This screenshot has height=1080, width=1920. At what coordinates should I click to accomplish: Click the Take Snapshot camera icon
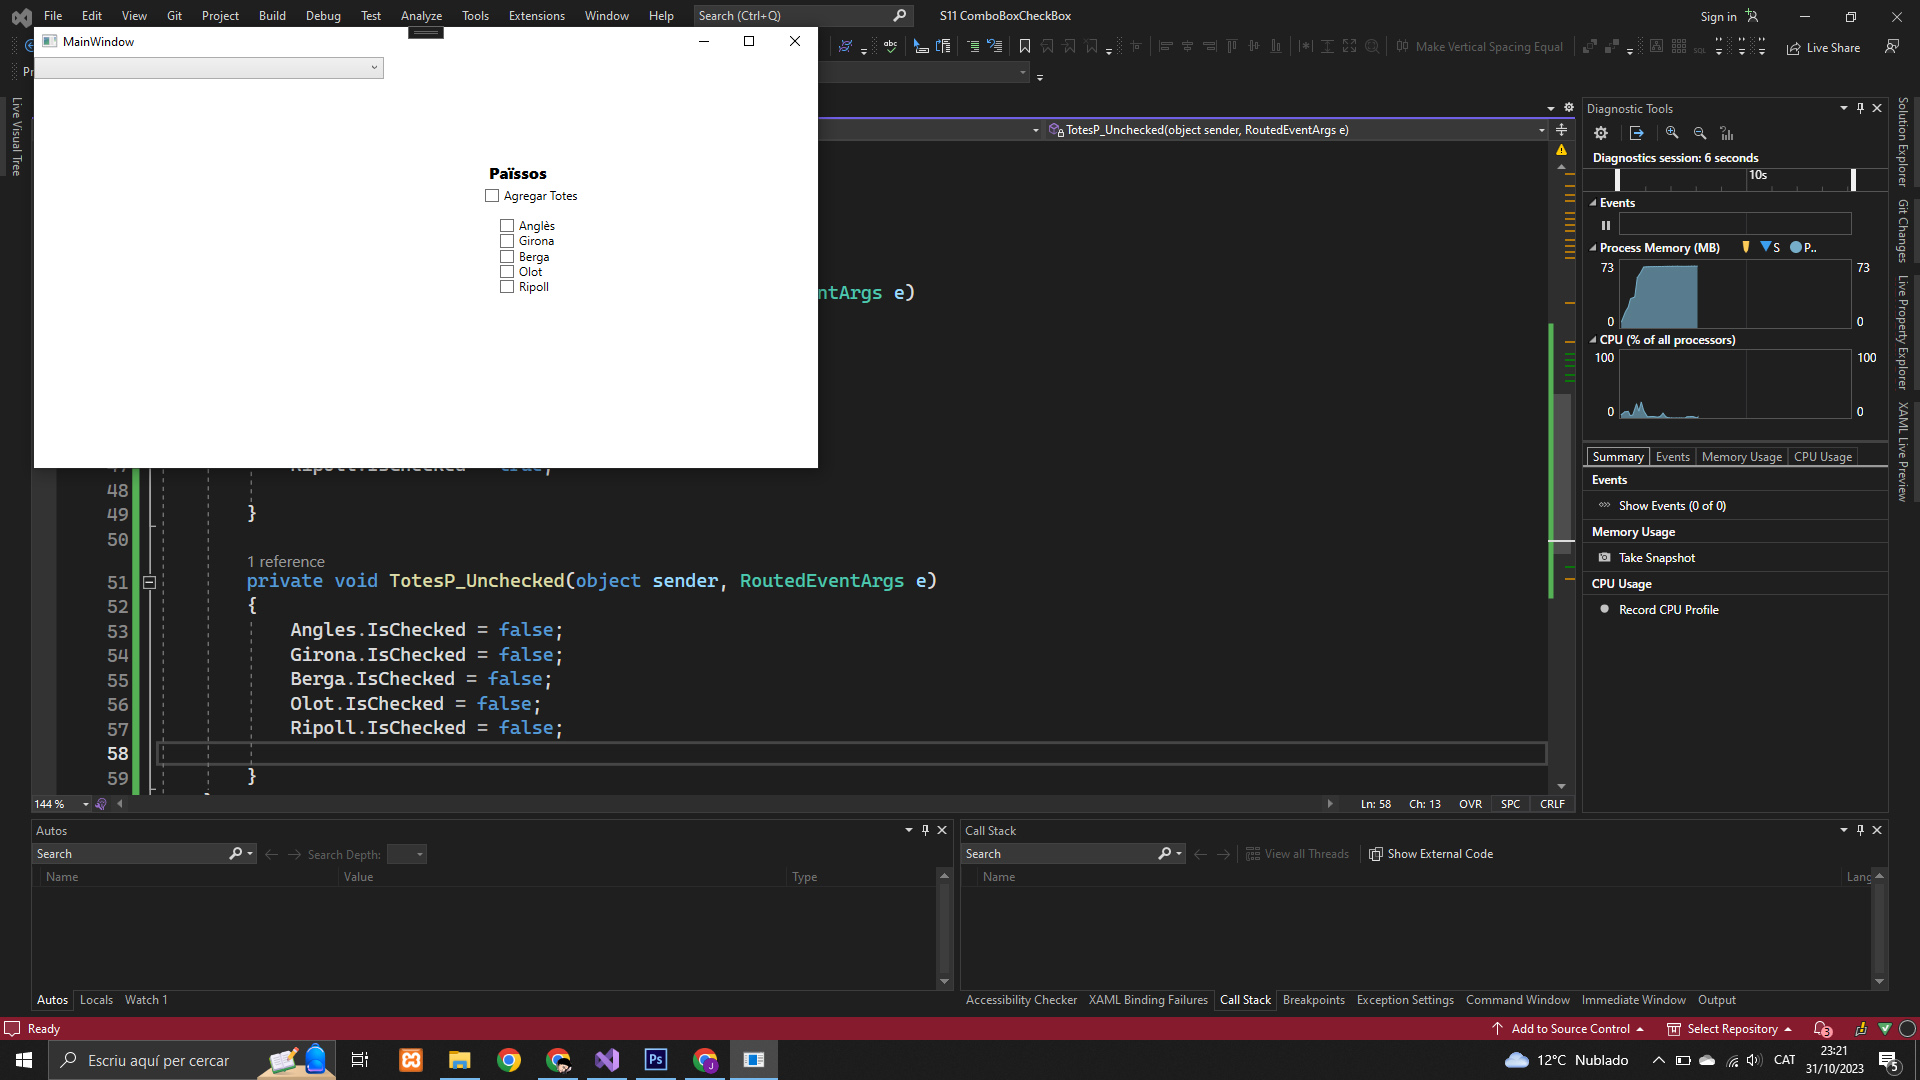click(x=1605, y=558)
